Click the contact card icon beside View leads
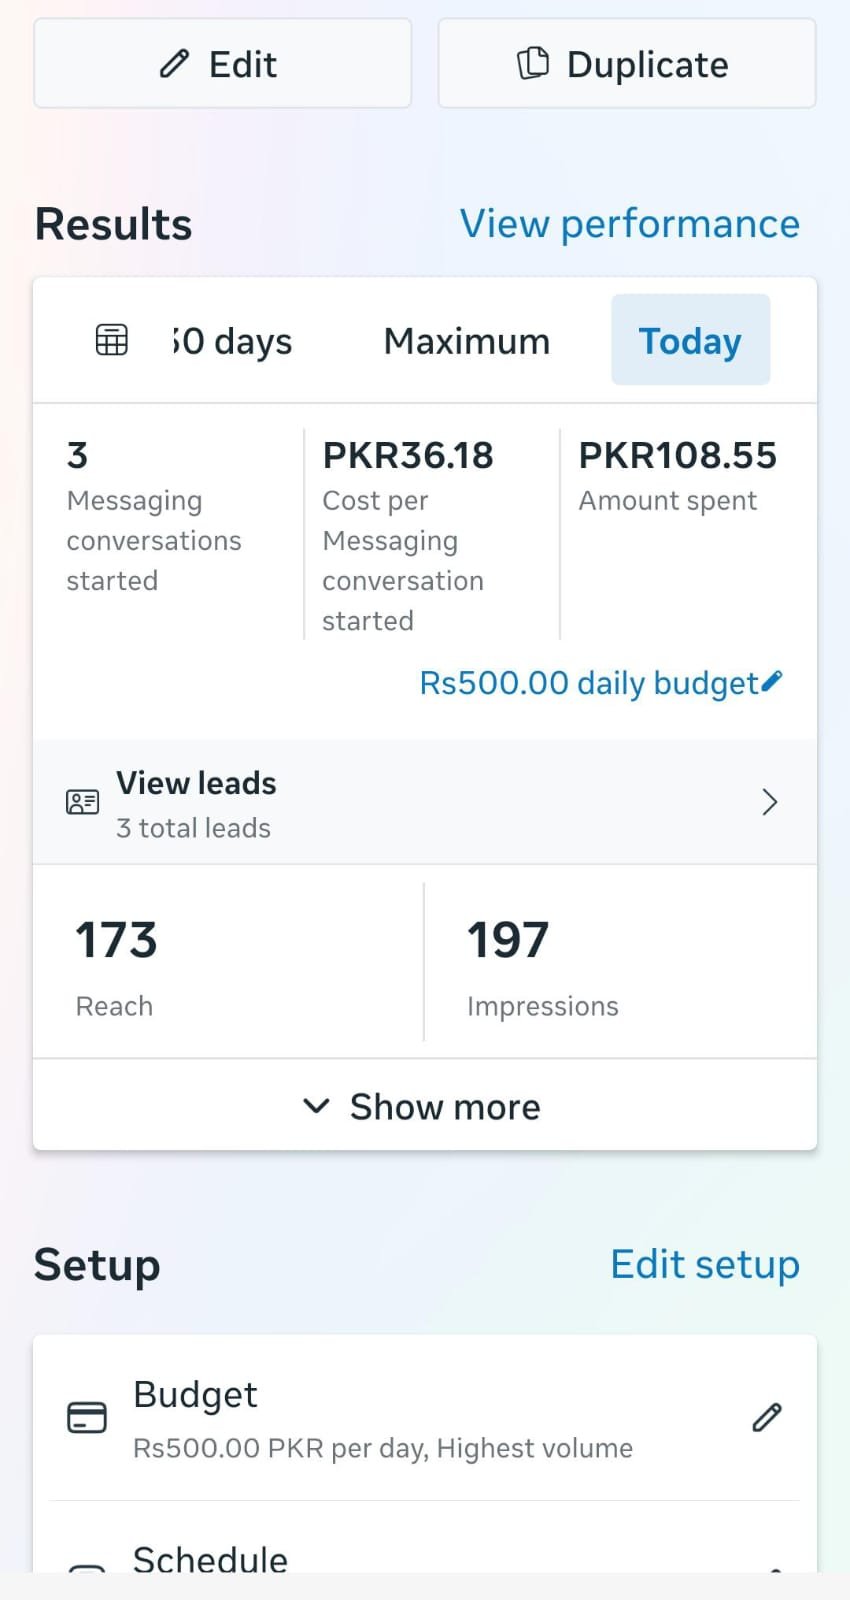The height and width of the screenshot is (1600, 850). click(x=82, y=801)
